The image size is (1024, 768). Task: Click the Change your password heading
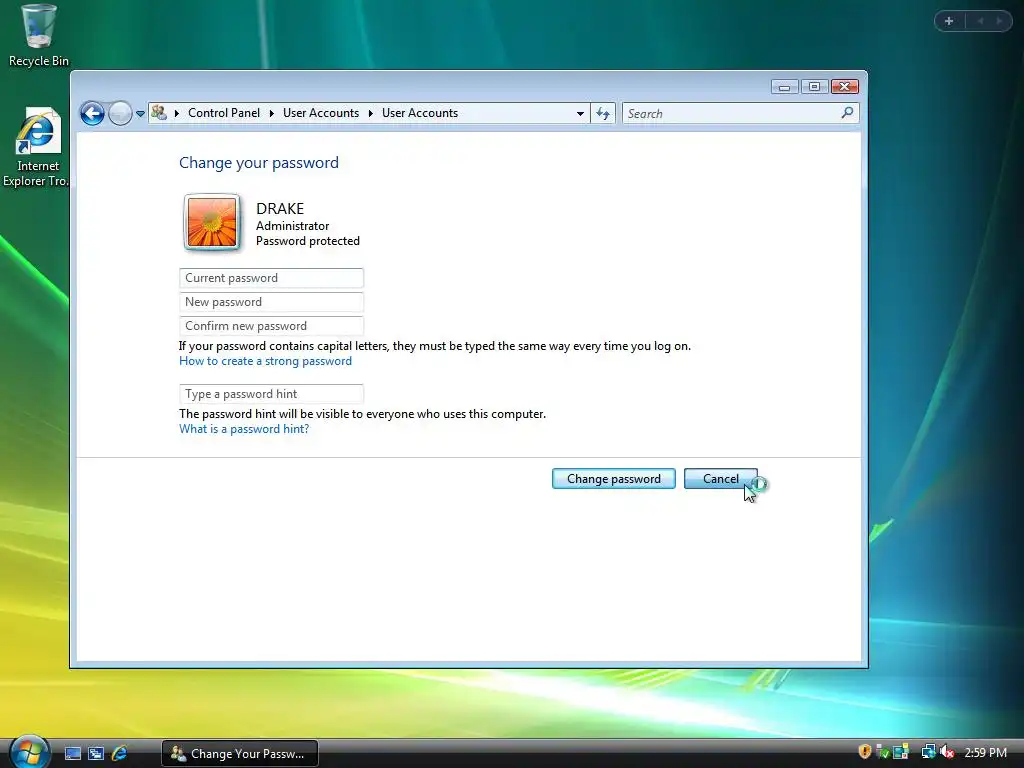point(259,163)
